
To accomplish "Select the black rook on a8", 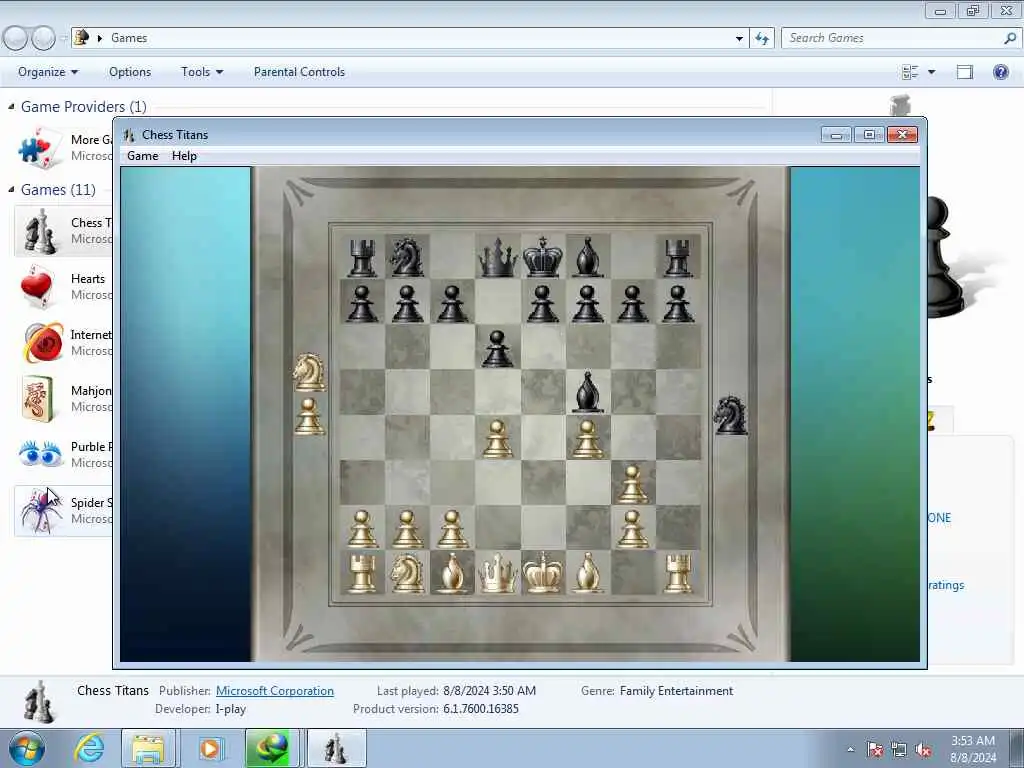I will [362, 257].
